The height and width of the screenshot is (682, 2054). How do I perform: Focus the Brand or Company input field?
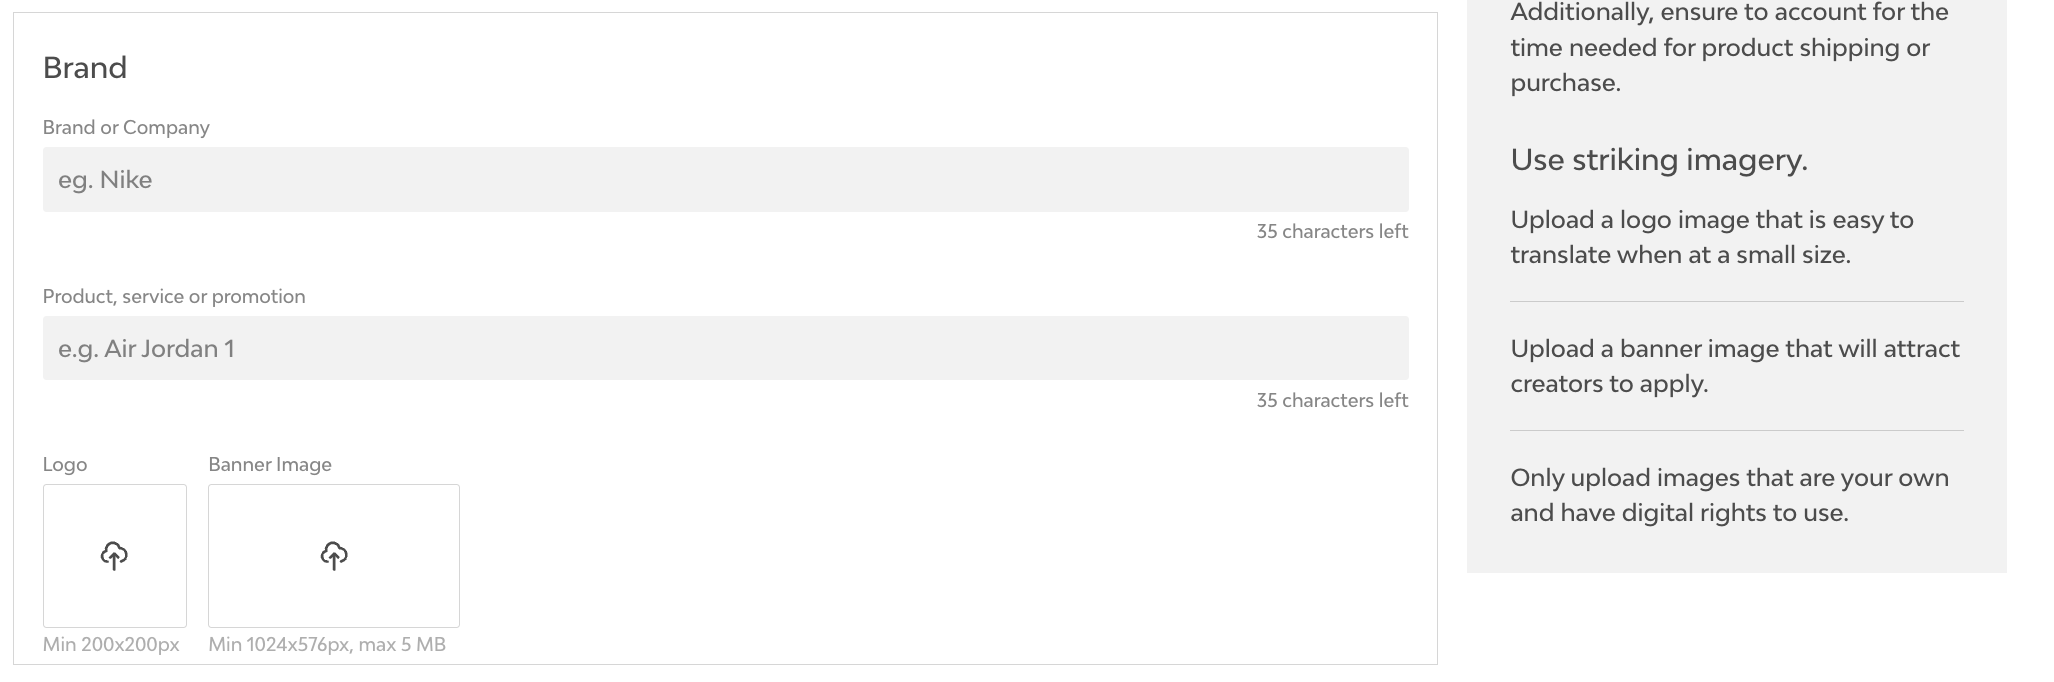725,180
